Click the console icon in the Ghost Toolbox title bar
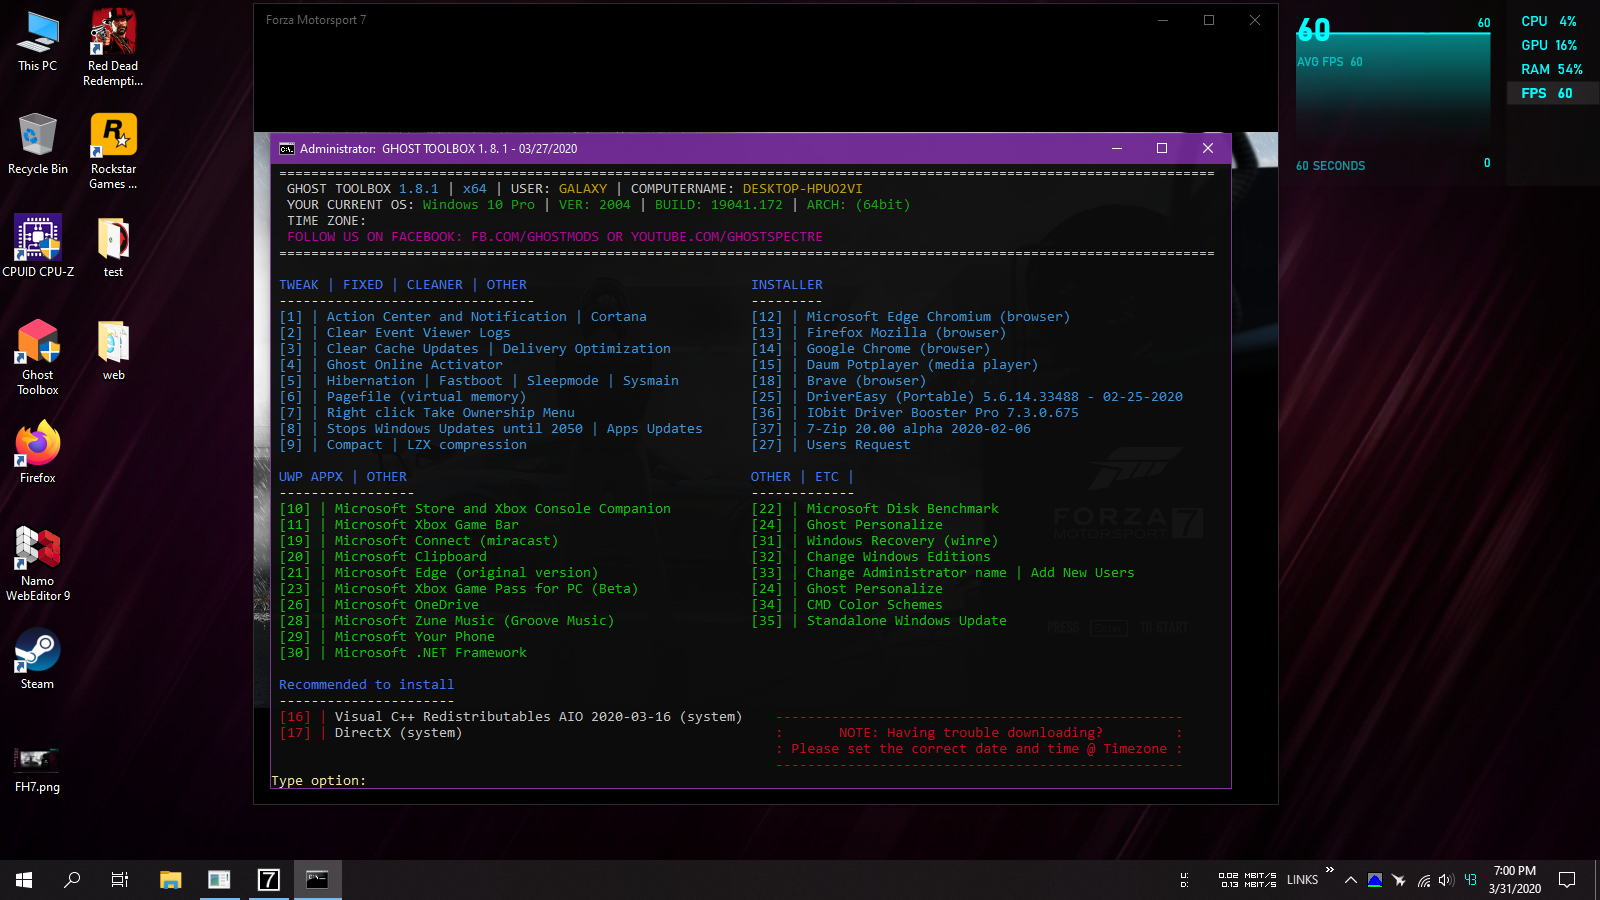 (287, 148)
